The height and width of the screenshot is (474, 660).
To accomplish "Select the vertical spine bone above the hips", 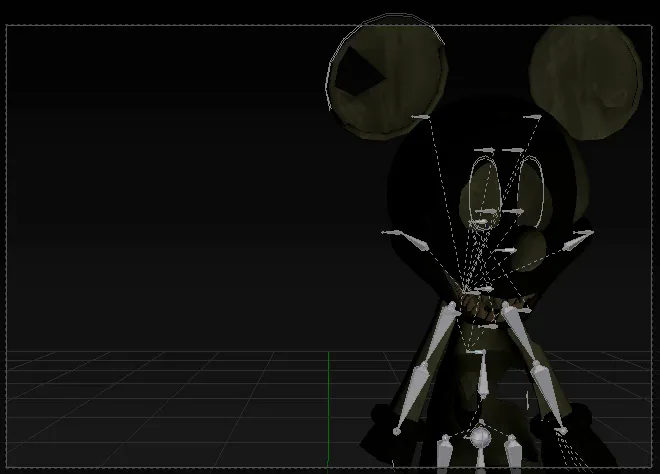I will point(482,374).
